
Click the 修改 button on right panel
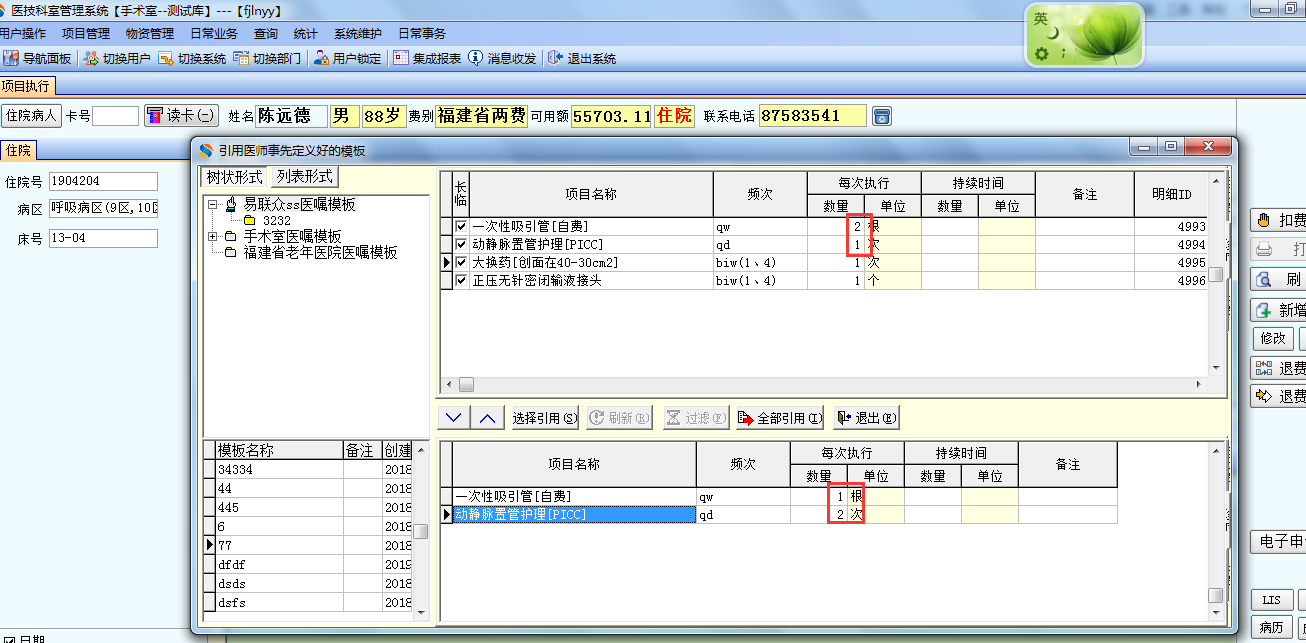[x=1273, y=339]
